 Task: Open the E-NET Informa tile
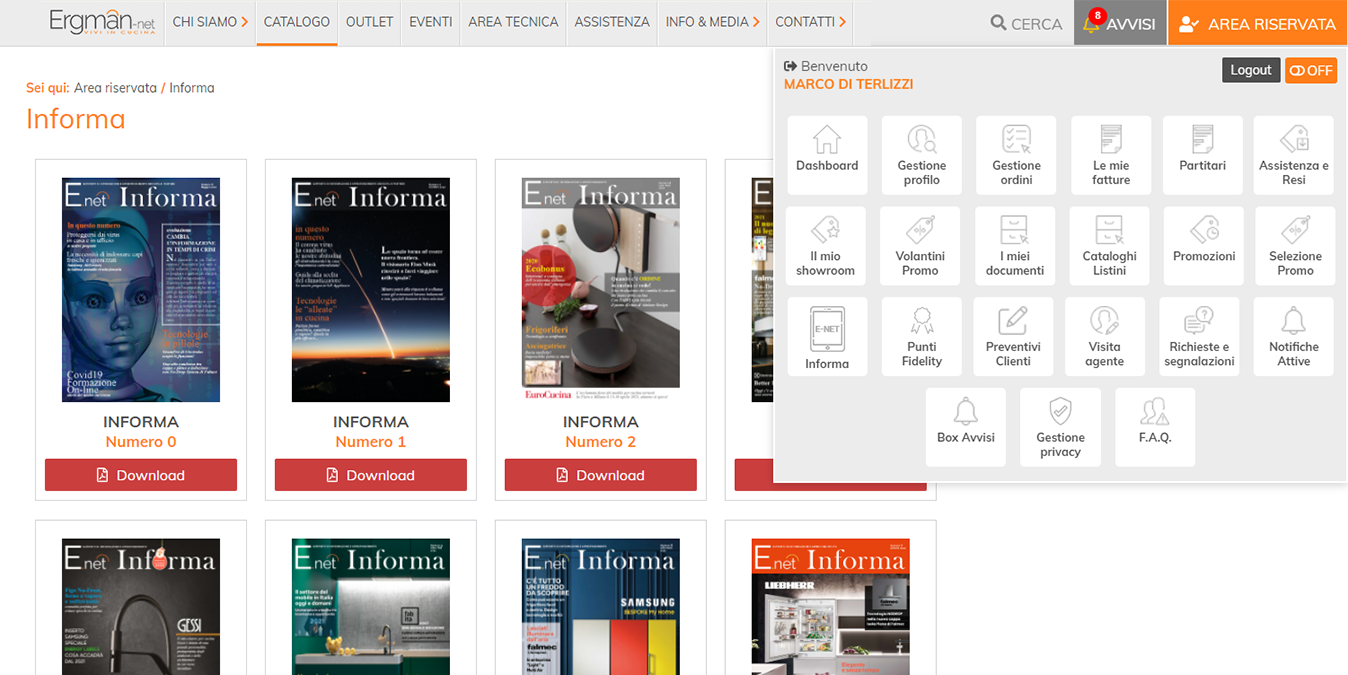point(827,336)
